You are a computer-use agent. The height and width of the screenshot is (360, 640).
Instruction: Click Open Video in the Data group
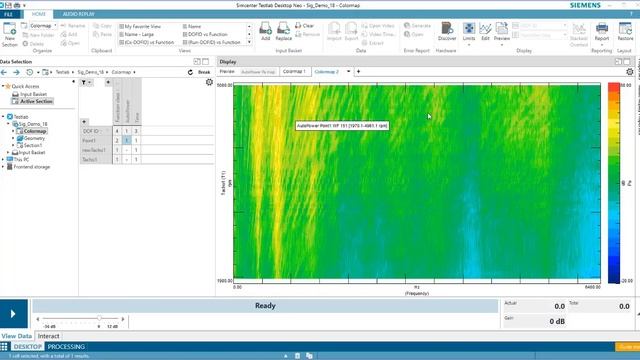[x=378, y=26]
